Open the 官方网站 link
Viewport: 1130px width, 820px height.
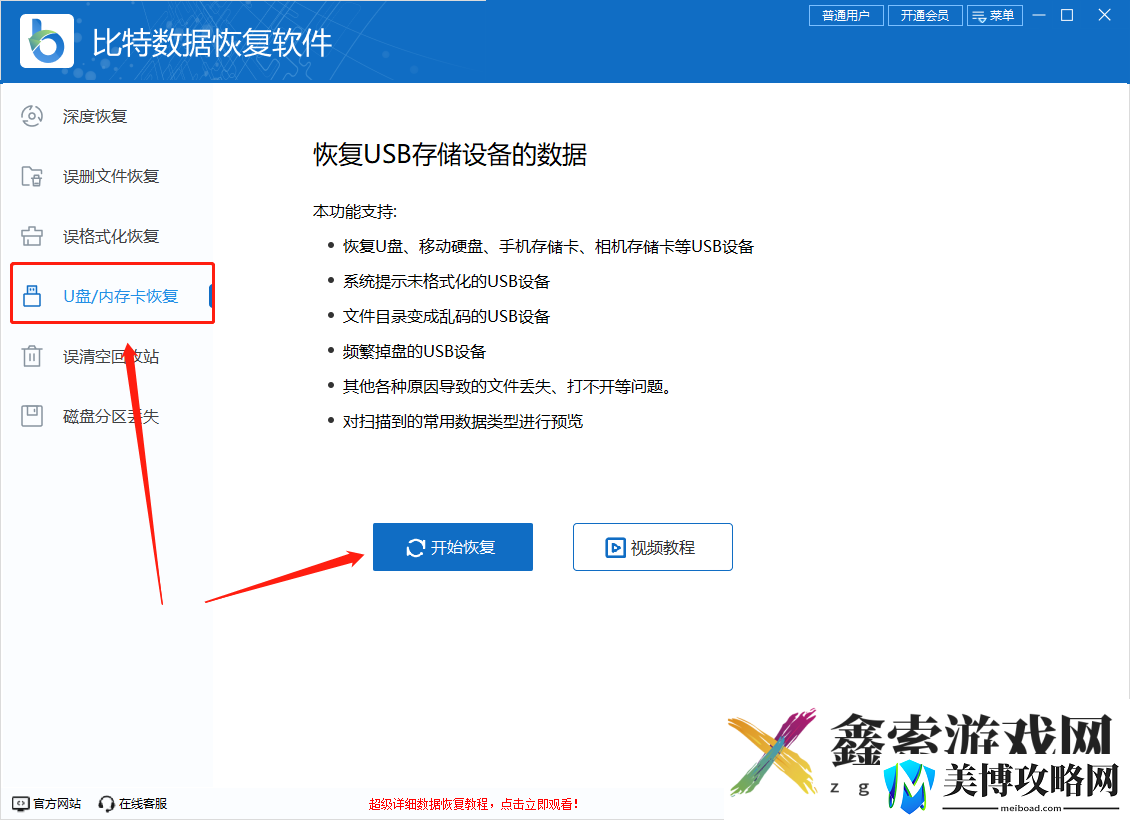click(x=48, y=803)
